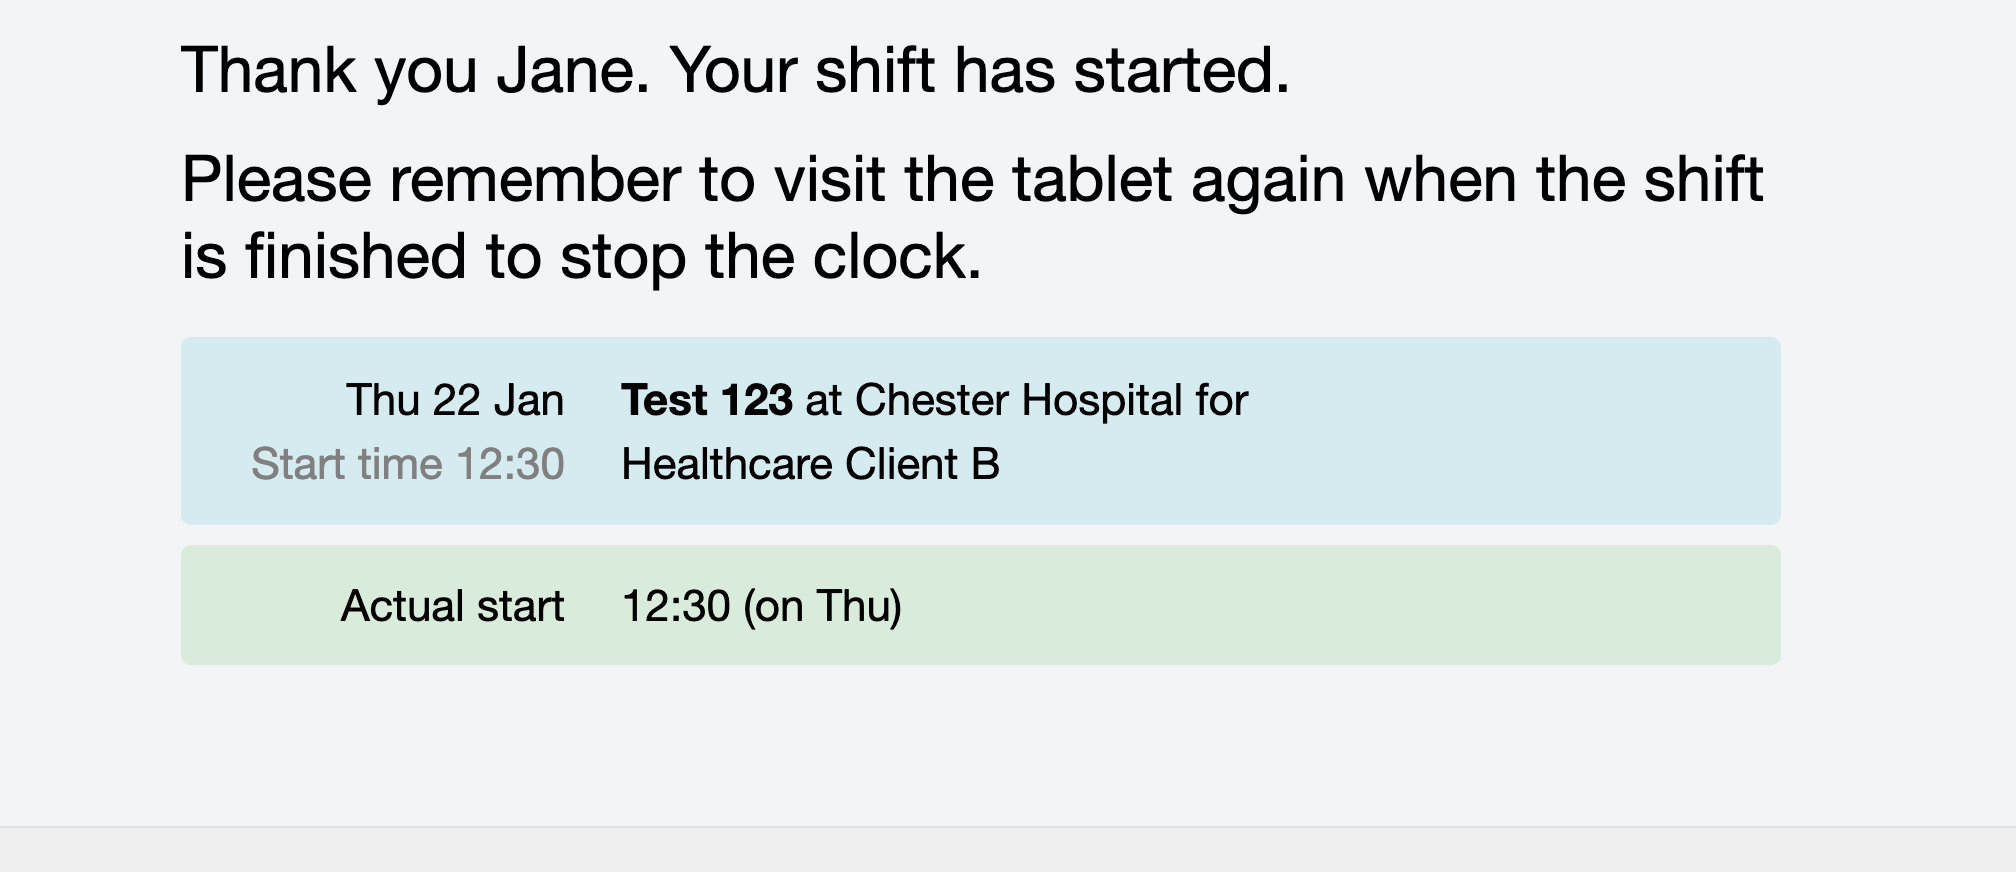This screenshot has height=872, width=2016.
Task: Click the word "again" in the reminder
Action: point(1267,180)
